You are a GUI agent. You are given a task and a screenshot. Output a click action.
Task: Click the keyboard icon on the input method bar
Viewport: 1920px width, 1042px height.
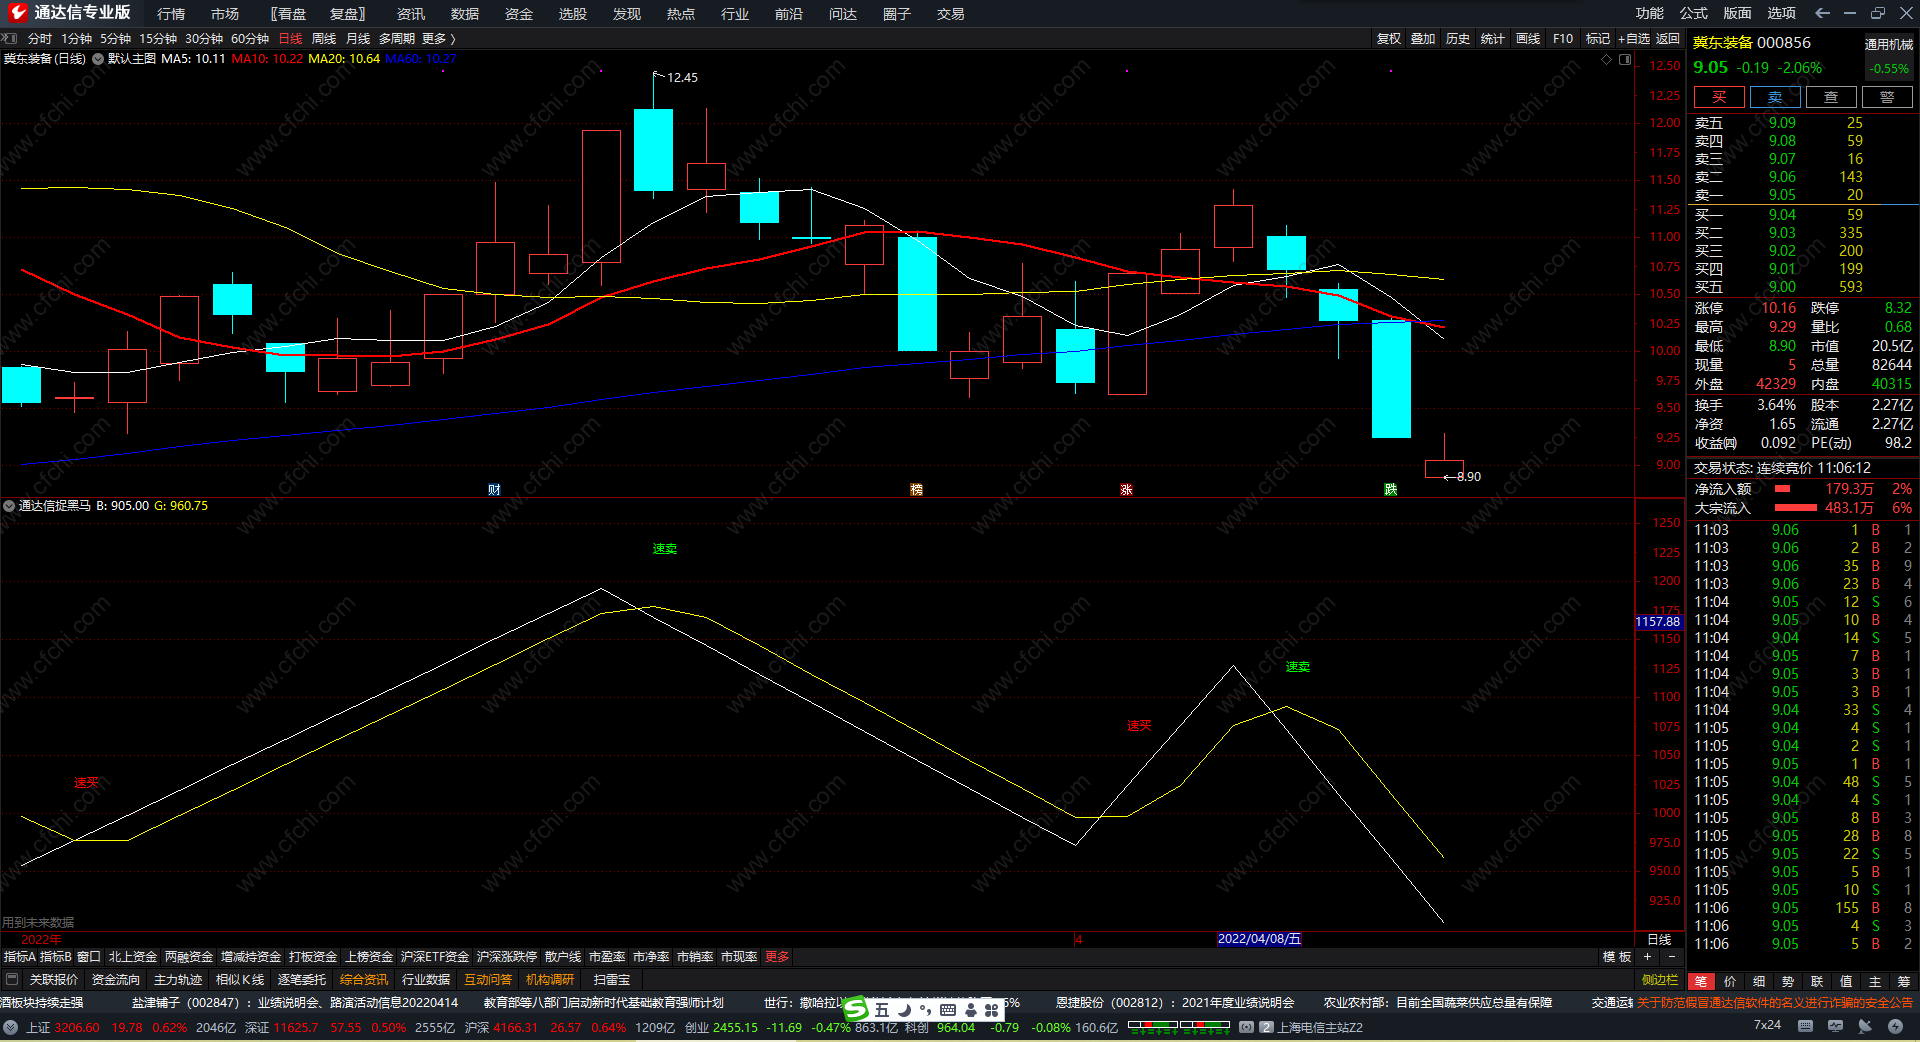click(948, 1010)
